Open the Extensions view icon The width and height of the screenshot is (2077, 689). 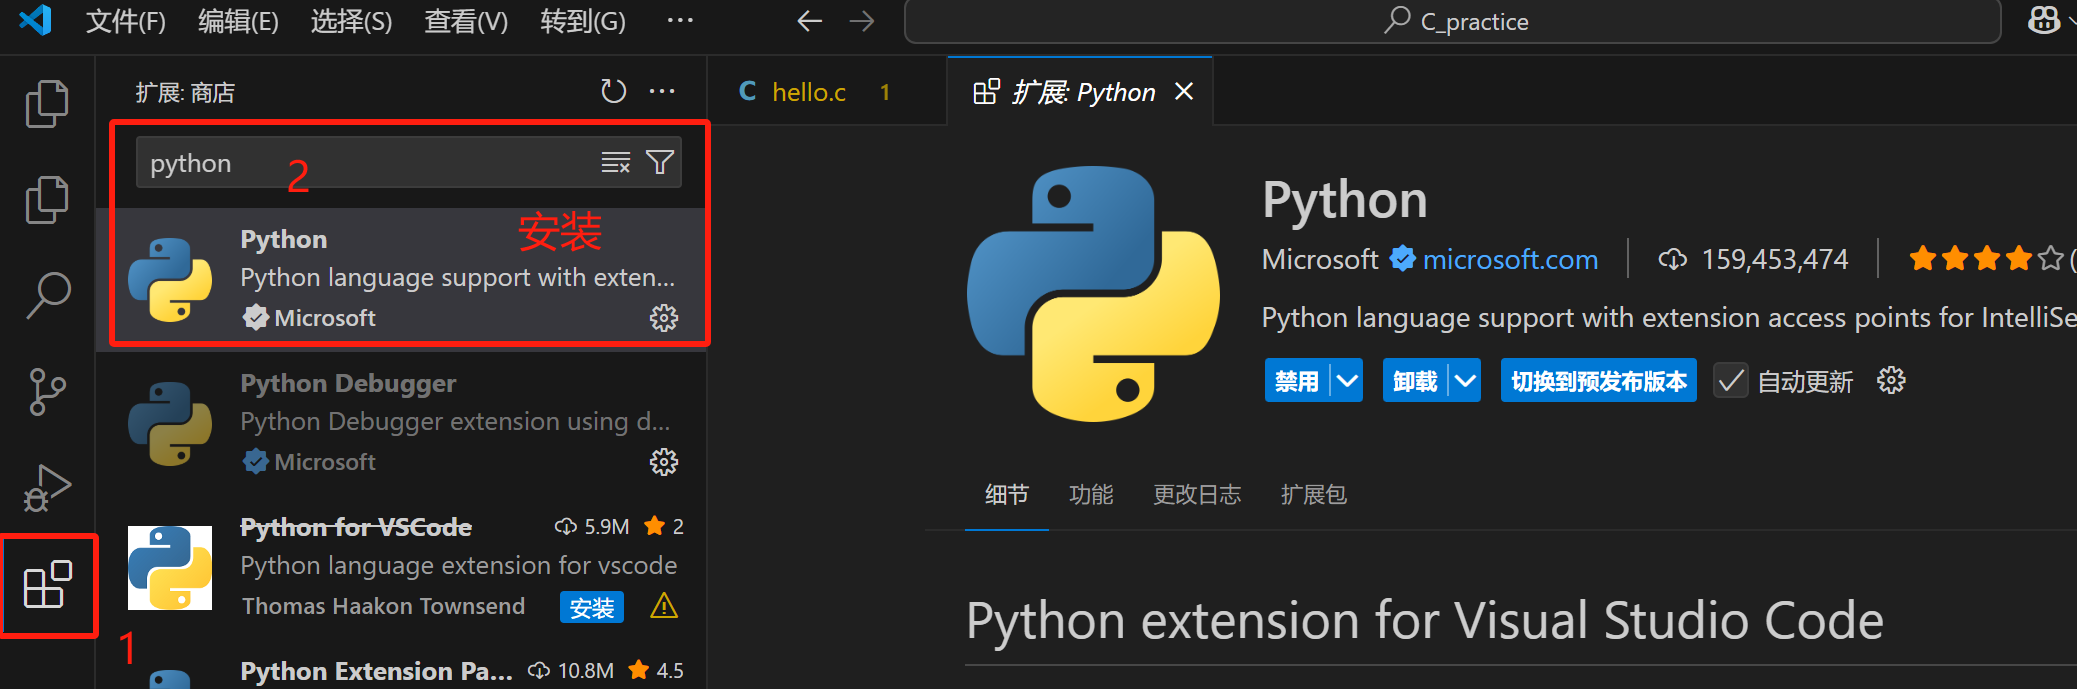pyautogui.click(x=47, y=585)
